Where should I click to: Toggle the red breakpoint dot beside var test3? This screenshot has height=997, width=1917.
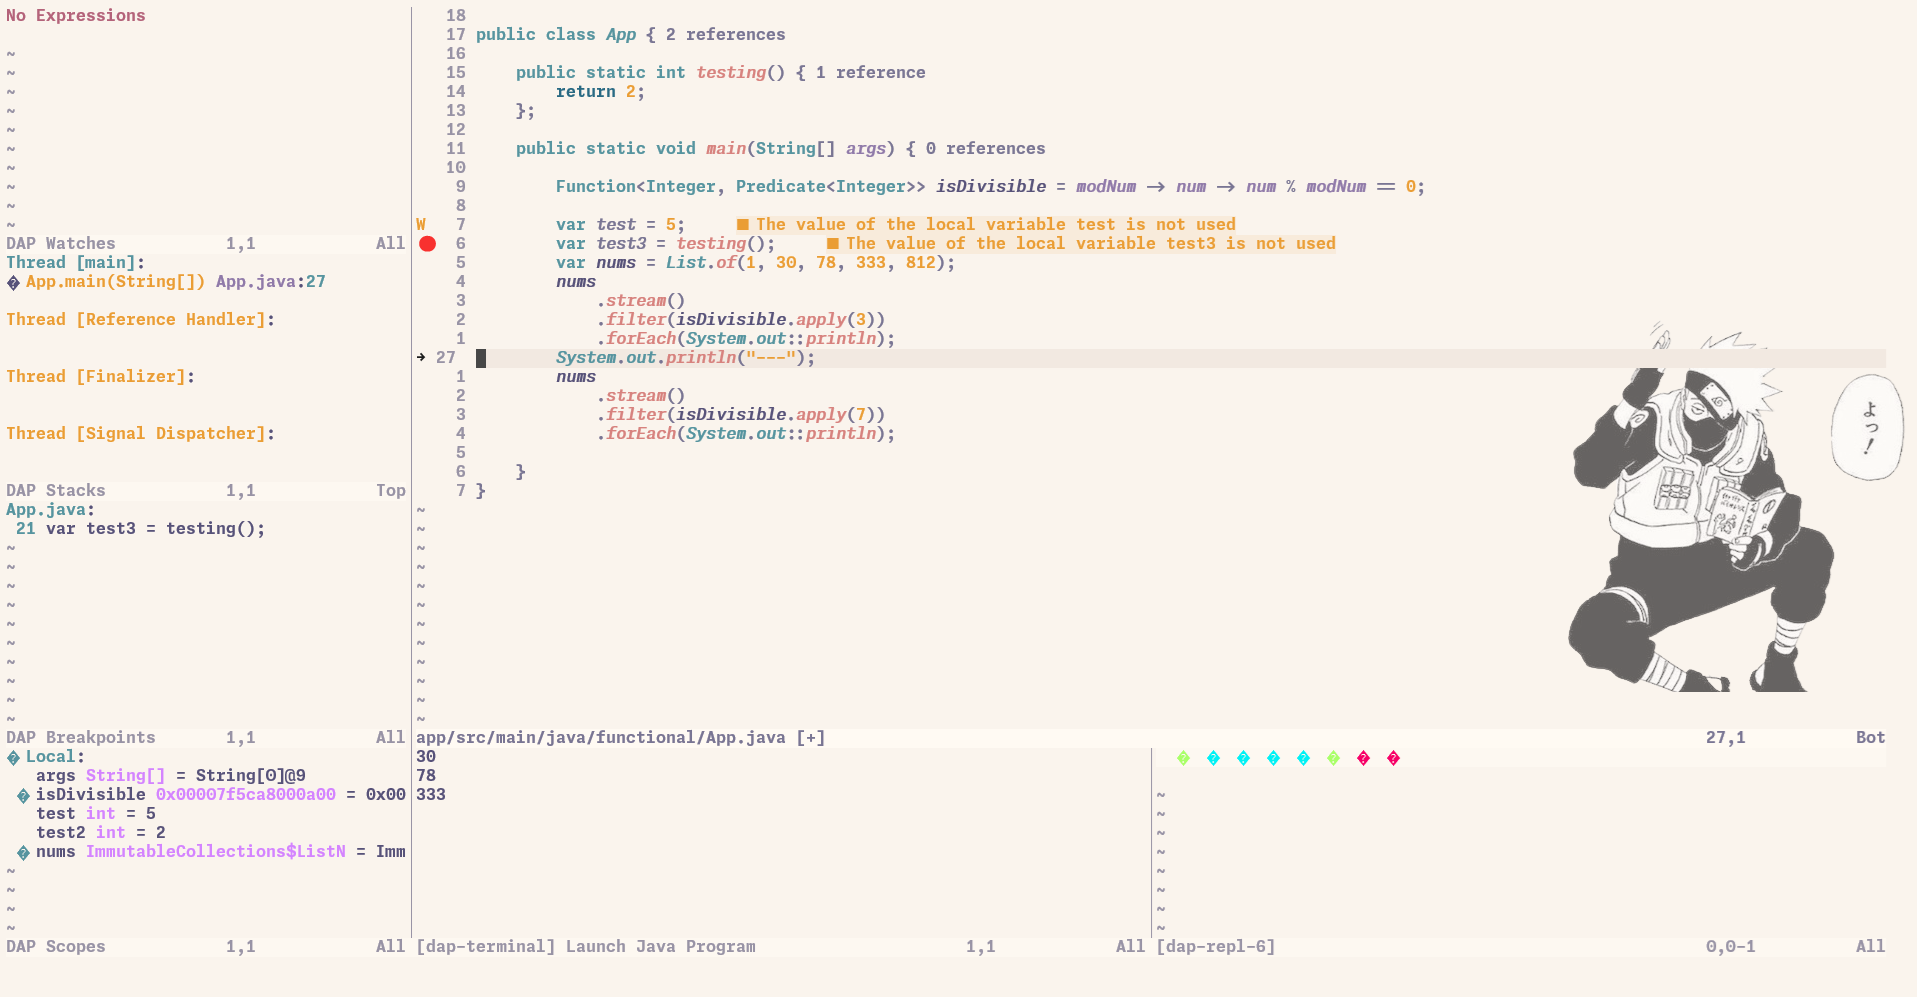click(427, 243)
